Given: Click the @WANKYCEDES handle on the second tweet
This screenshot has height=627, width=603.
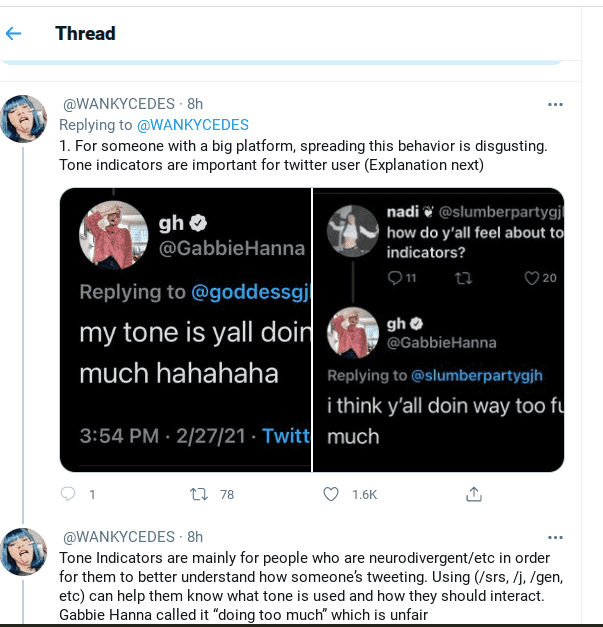Looking at the screenshot, I should click(119, 537).
